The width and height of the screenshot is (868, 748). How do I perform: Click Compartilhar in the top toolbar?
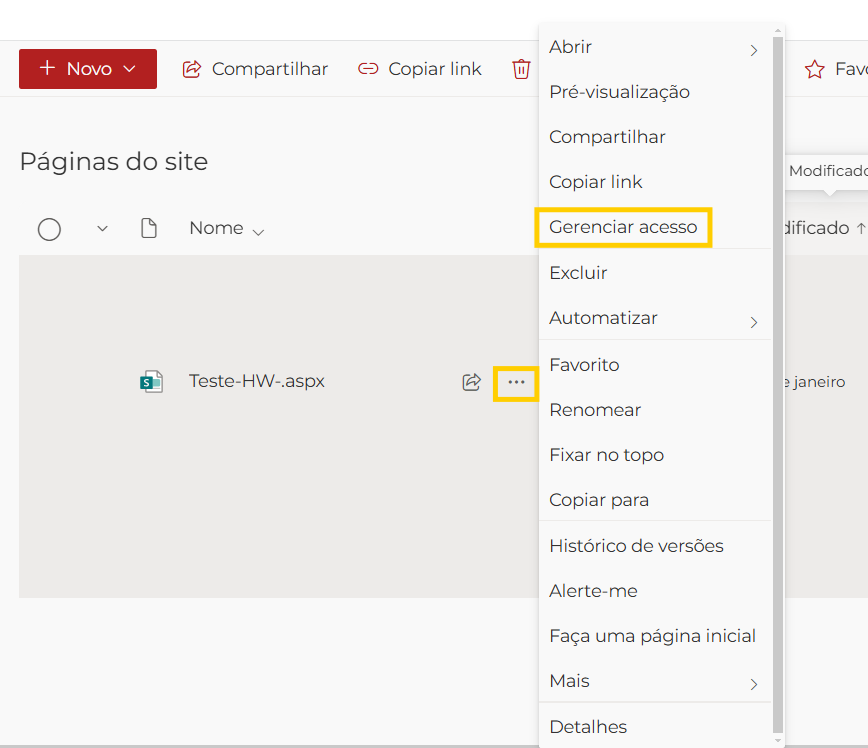click(x=255, y=69)
